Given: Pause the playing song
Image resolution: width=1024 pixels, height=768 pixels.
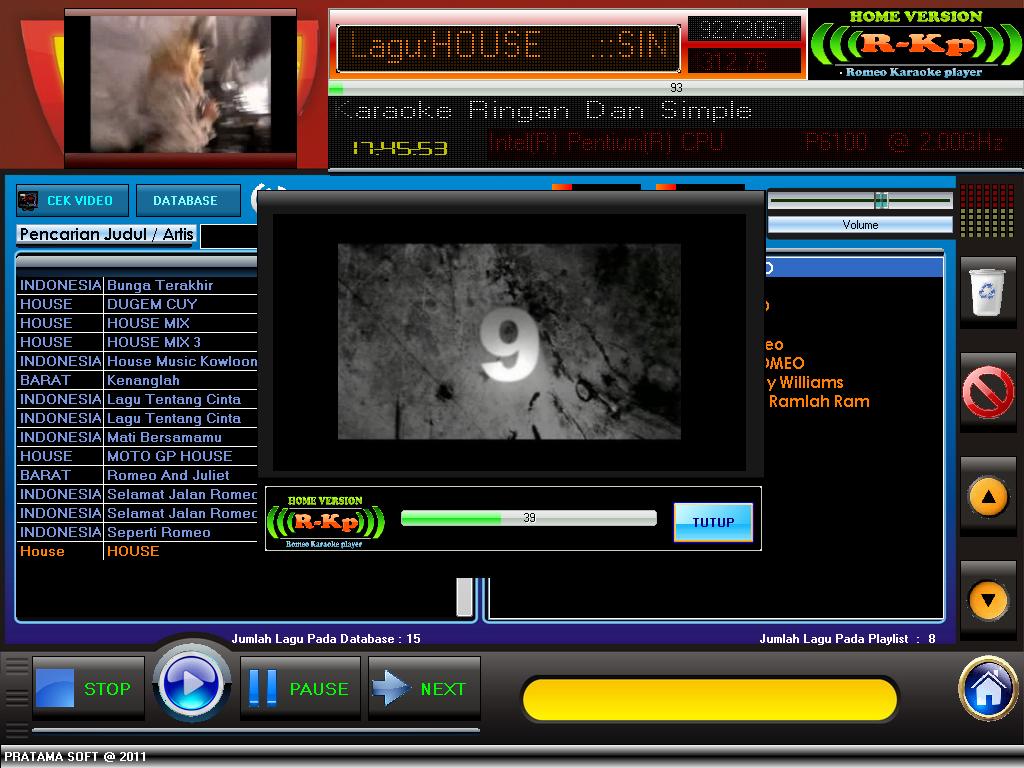Looking at the screenshot, I should click(300, 688).
